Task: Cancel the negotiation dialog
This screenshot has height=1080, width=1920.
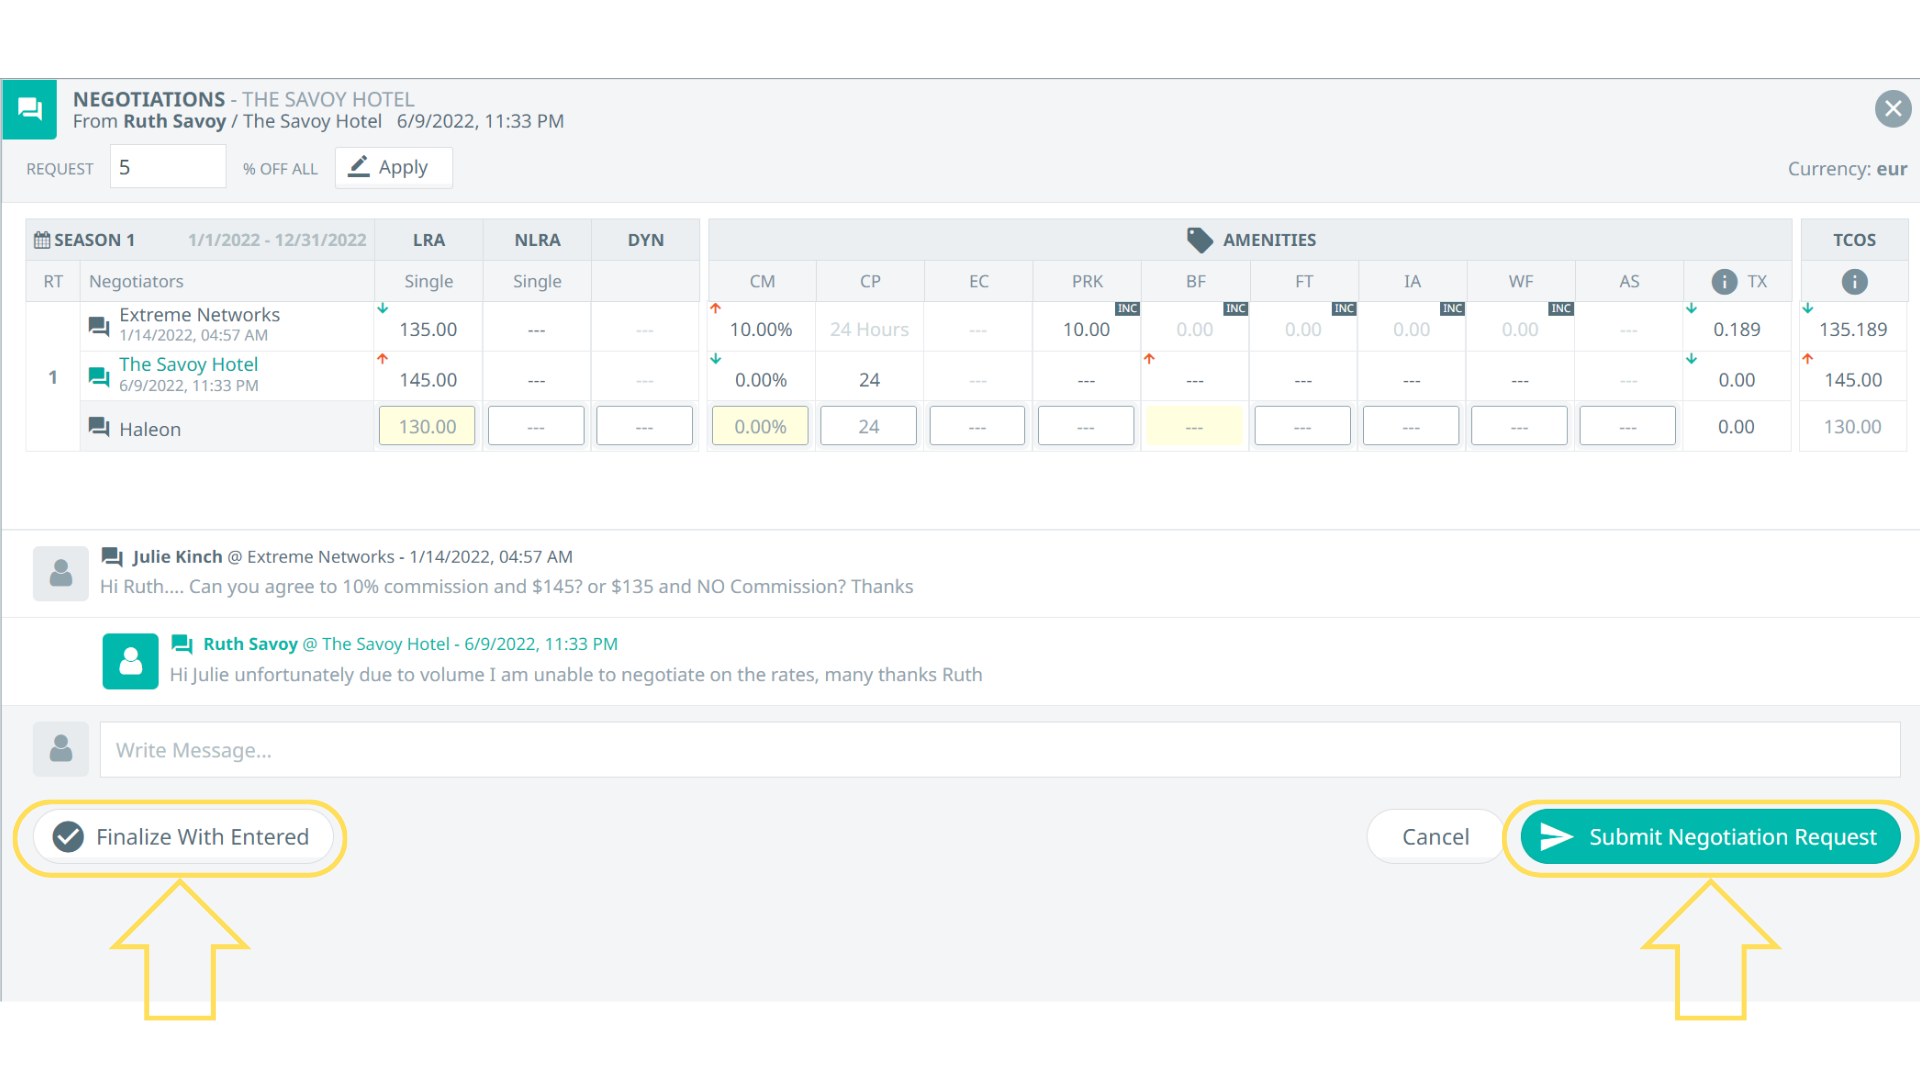Action: click(1434, 837)
